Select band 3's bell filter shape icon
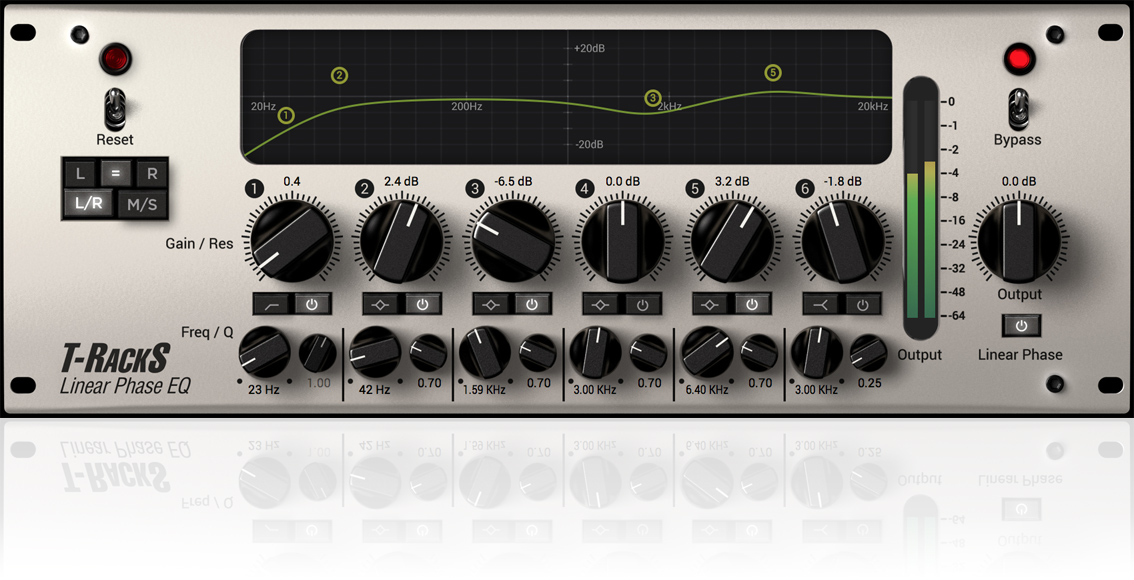 click(x=490, y=303)
